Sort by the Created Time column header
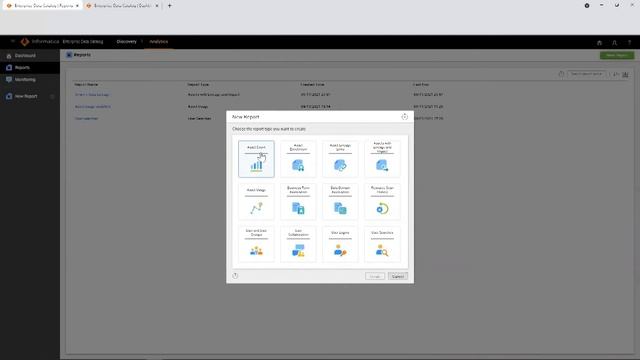This screenshot has height=360, width=640. 312,84
